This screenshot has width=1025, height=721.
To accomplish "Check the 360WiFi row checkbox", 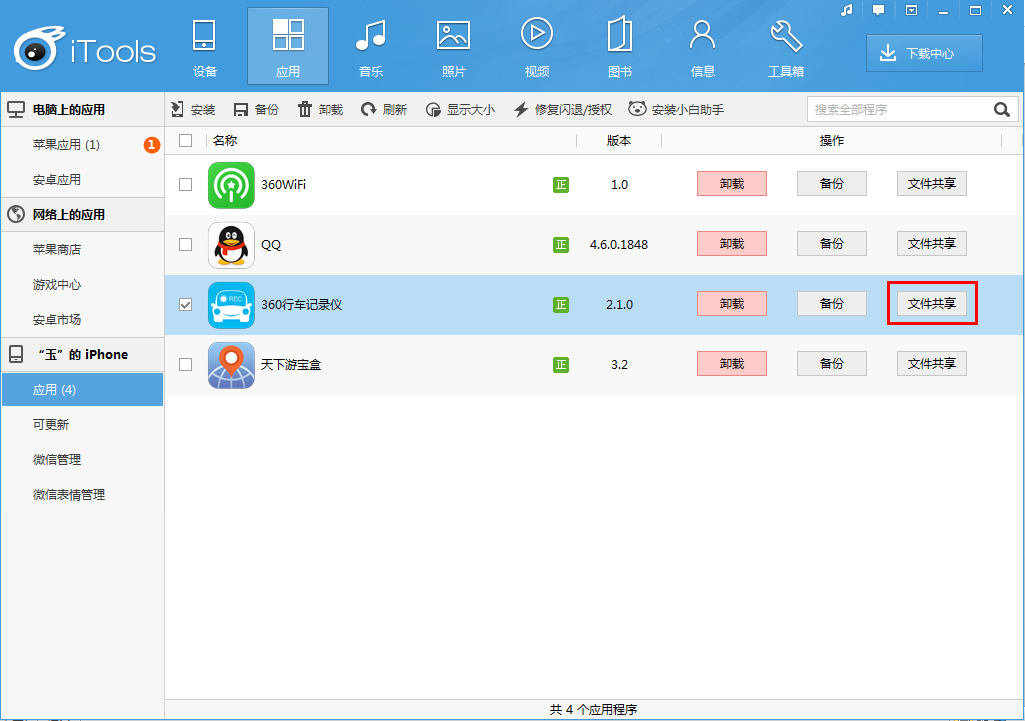I will (x=185, y=185).
